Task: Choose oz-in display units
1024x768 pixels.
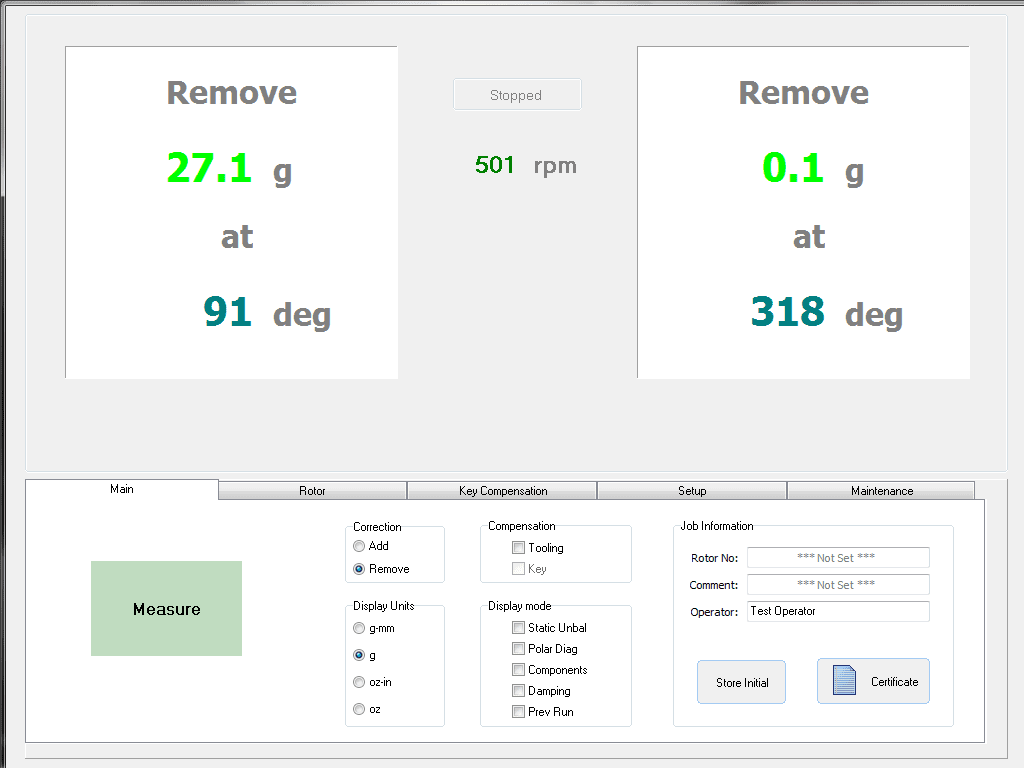Action: point(359,682)
